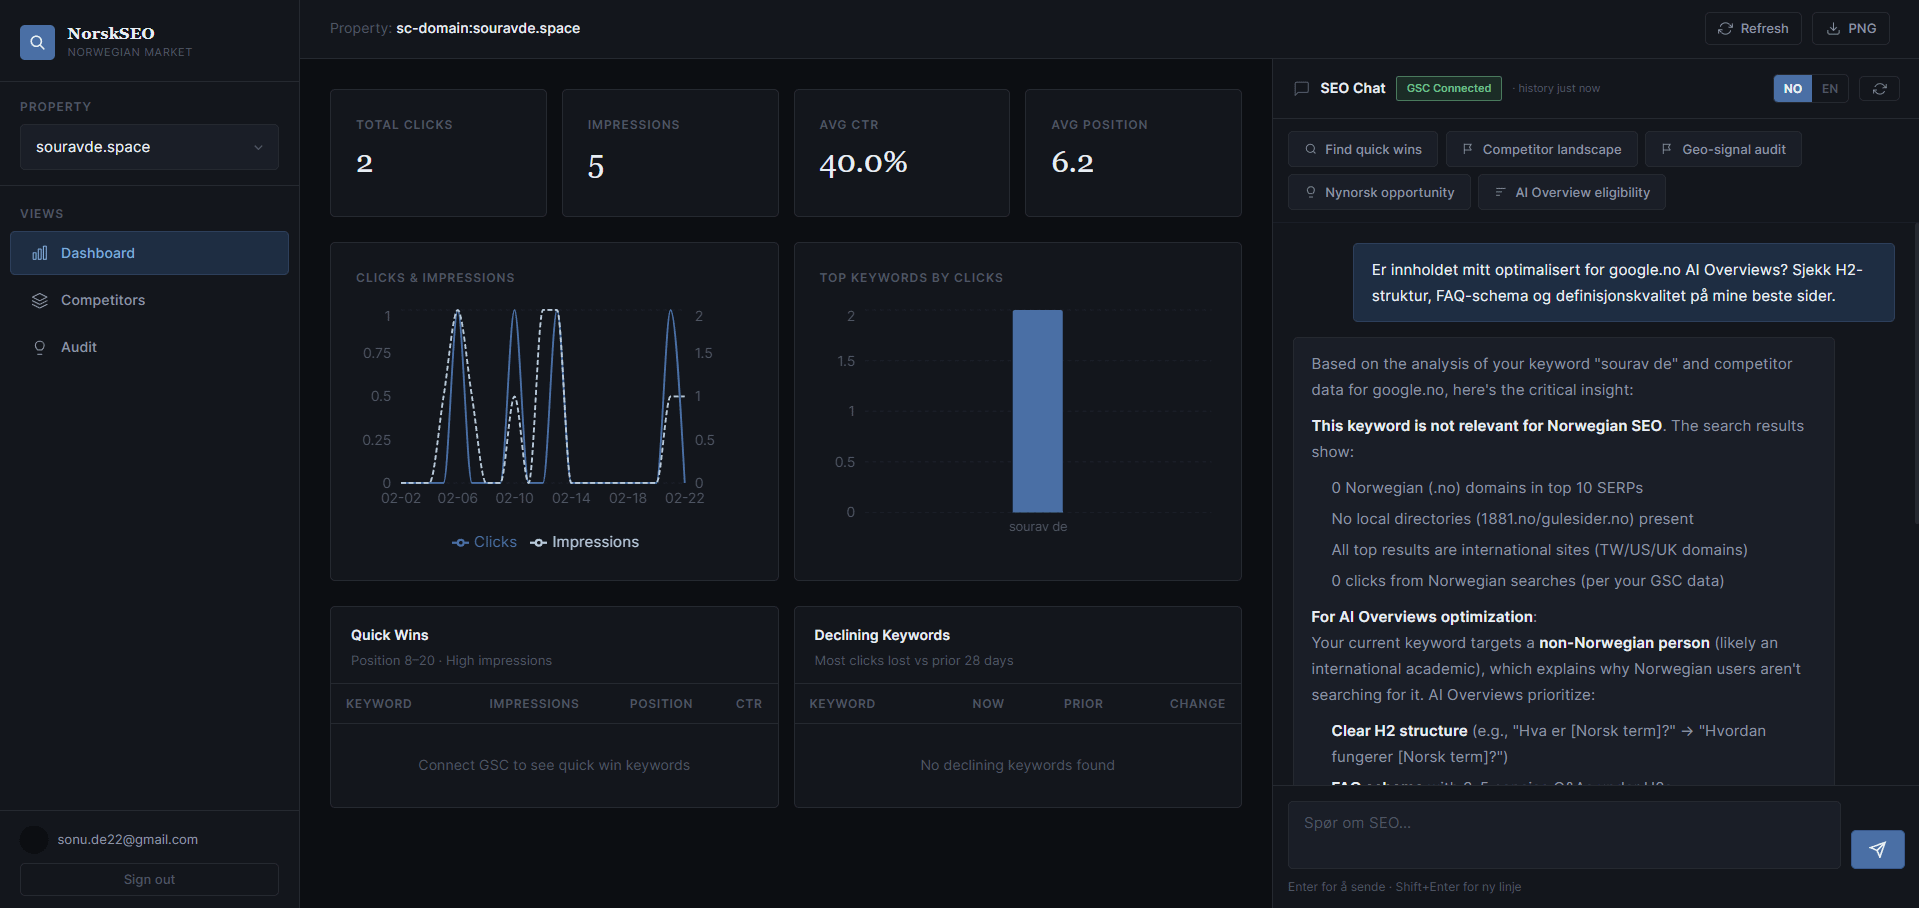Click the Audit lightbulb icon
The image size is (1919, 908).
coord(40,347)
